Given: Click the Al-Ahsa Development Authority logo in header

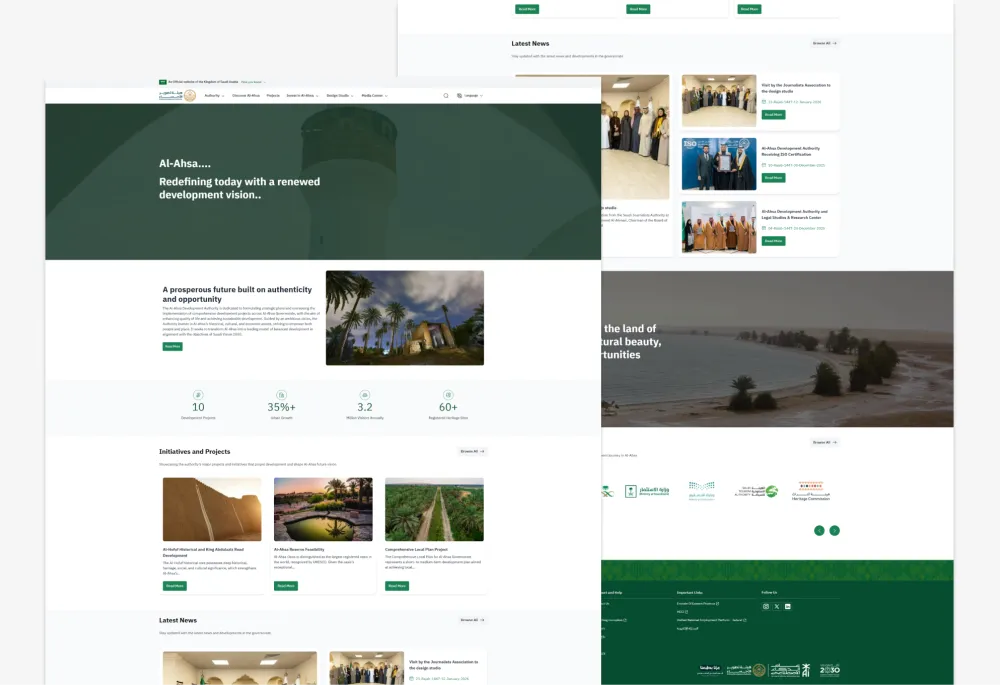Looking at the screenshot, I should pyautogui.click(x=177, y=96).
